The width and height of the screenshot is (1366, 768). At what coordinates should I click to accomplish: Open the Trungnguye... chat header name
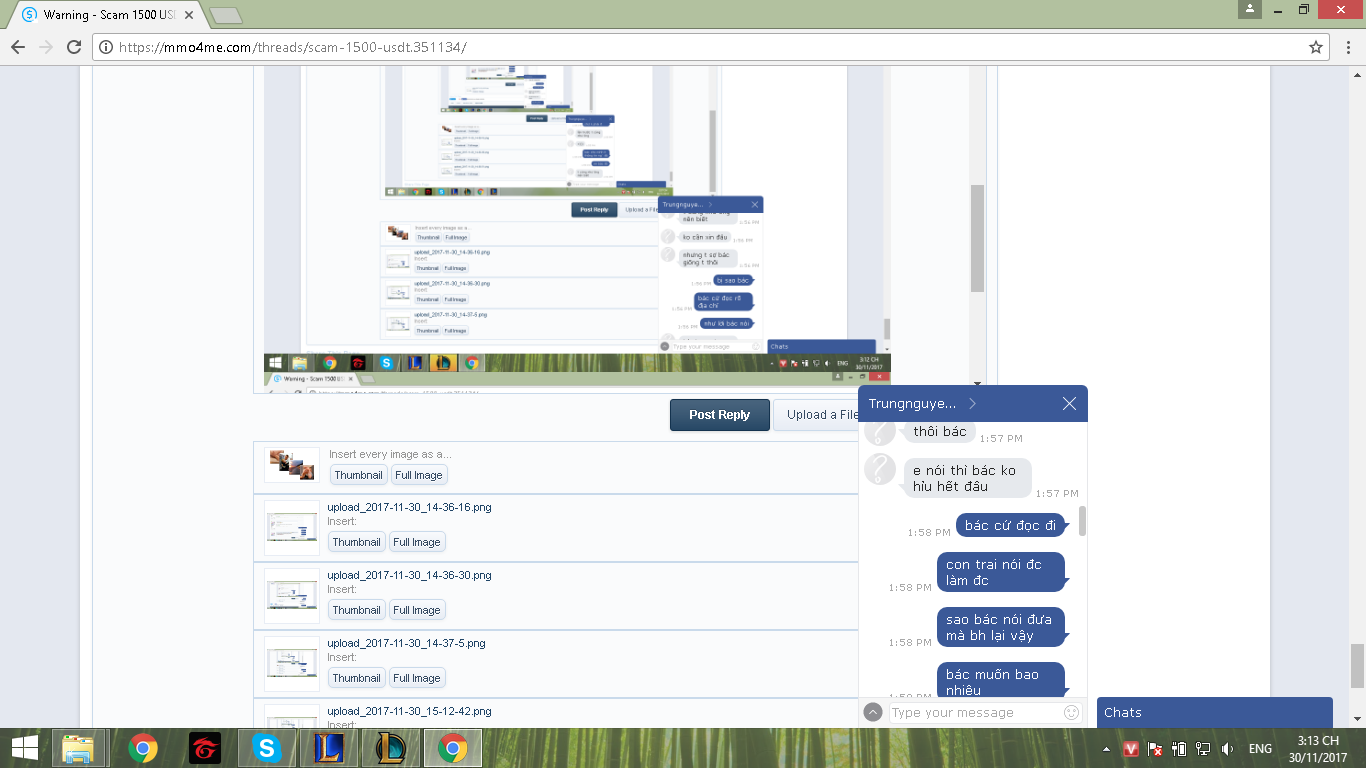pos(912,404)
